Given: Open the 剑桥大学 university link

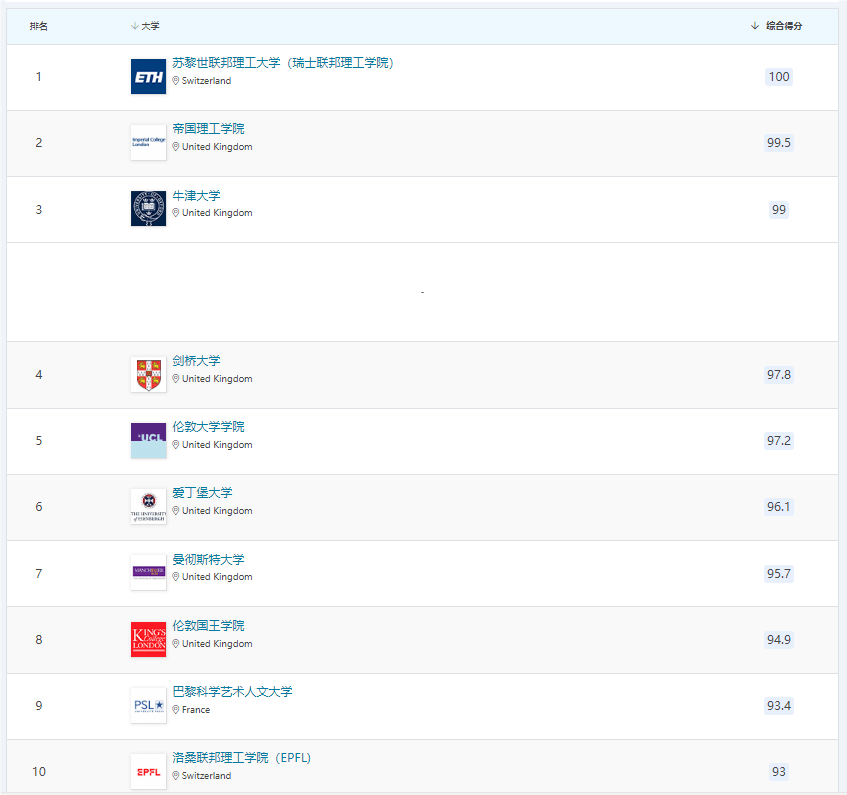Looking at the screenshot, I should [196, 361].
